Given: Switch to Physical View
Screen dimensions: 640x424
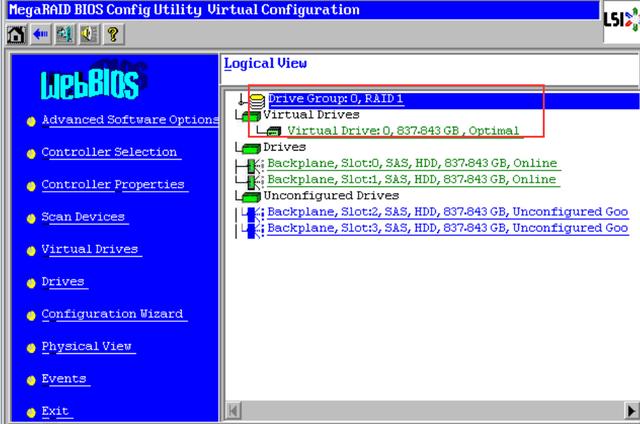Looking at the screenshot, I should (x=87, y=346).
